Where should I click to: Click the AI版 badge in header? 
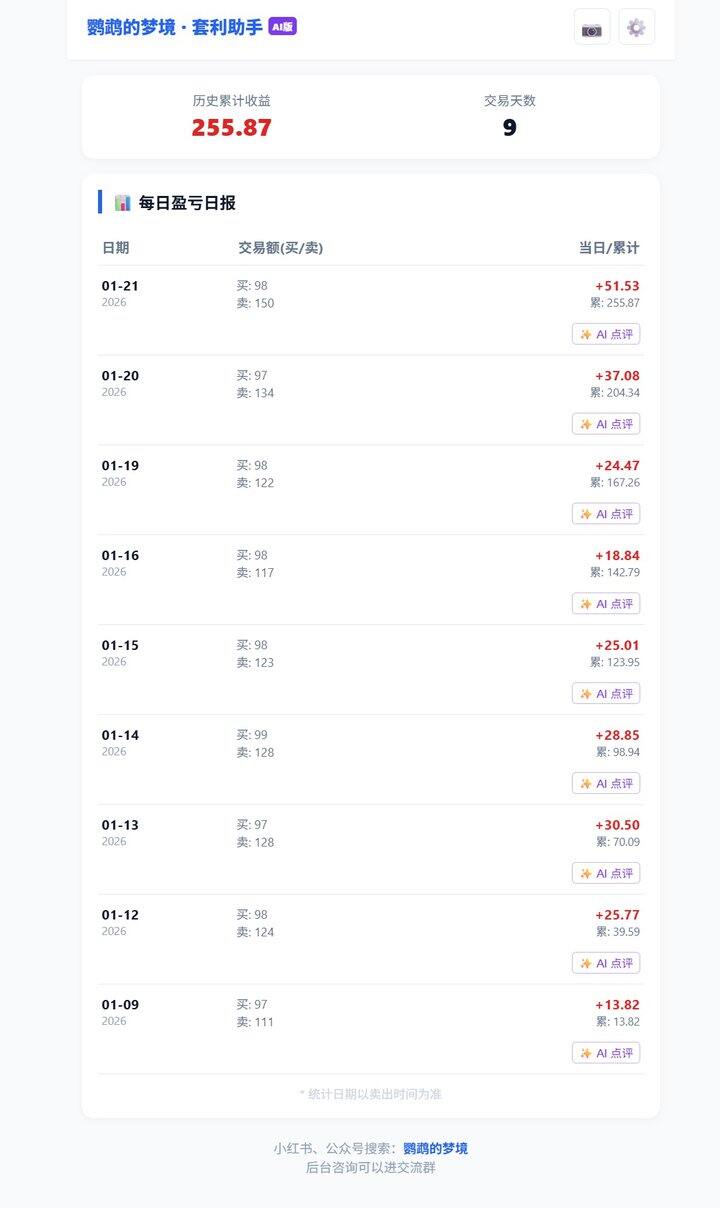pyautogui.click(x=283, y=27)
